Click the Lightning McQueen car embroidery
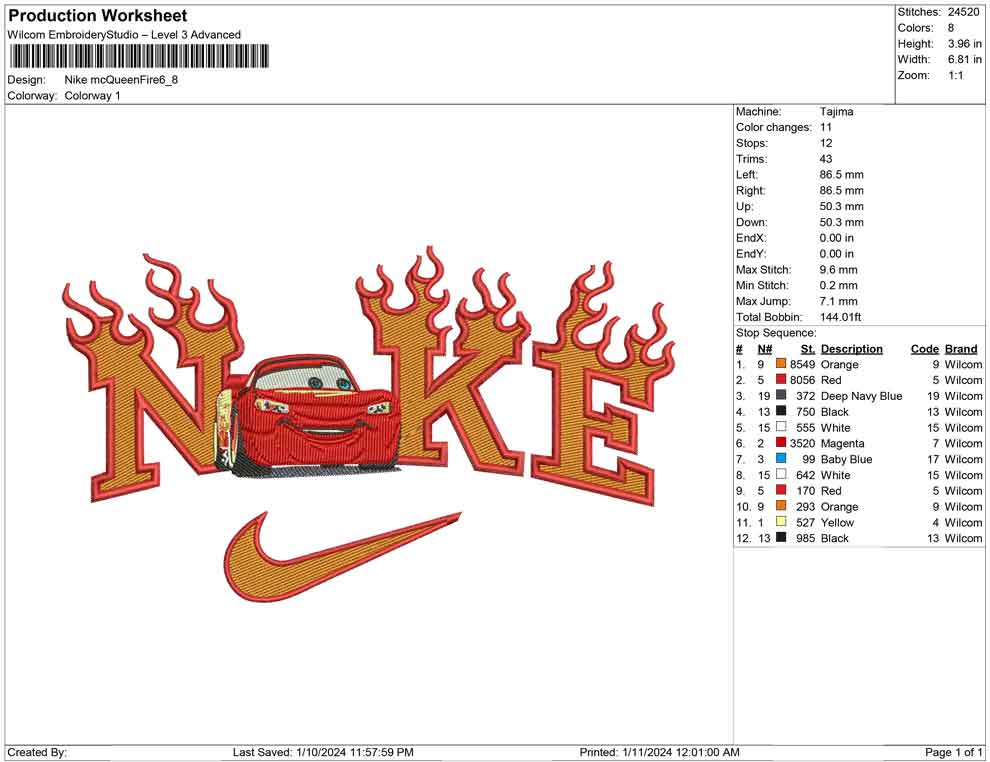This screenshot has height=762, width=990. pos(309,417)
